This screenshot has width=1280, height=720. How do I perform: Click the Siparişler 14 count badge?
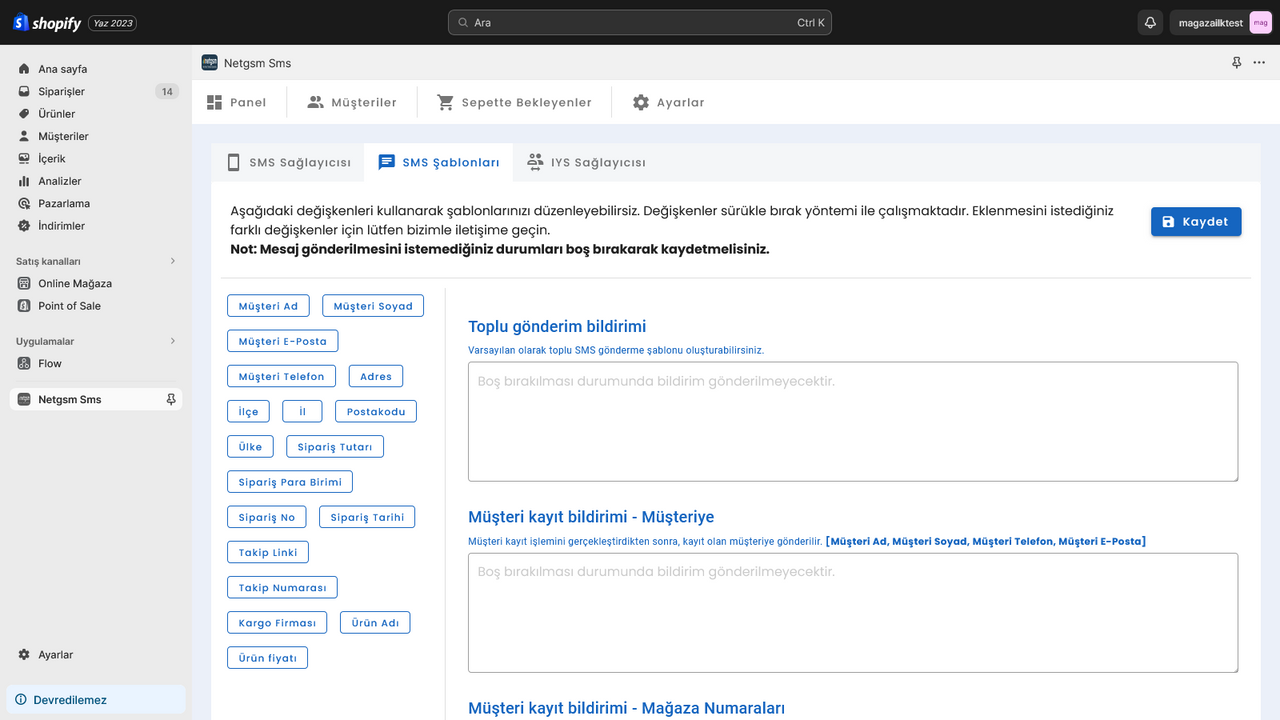pos(167,91)
